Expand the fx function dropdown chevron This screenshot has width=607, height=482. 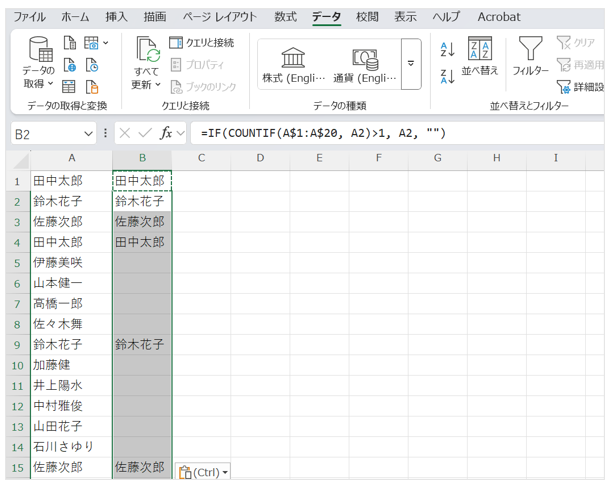pos(180,134)
